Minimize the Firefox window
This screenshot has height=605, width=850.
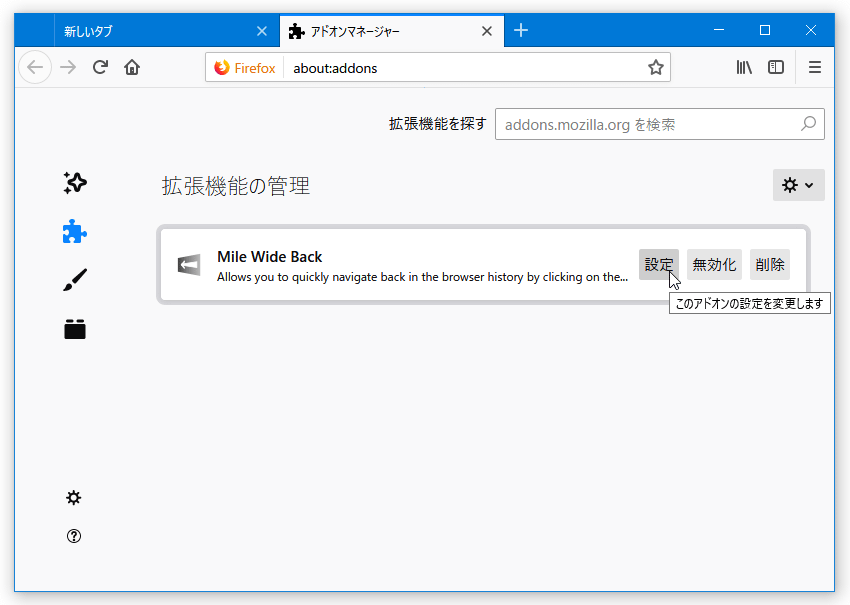click(x=719, y=30)
